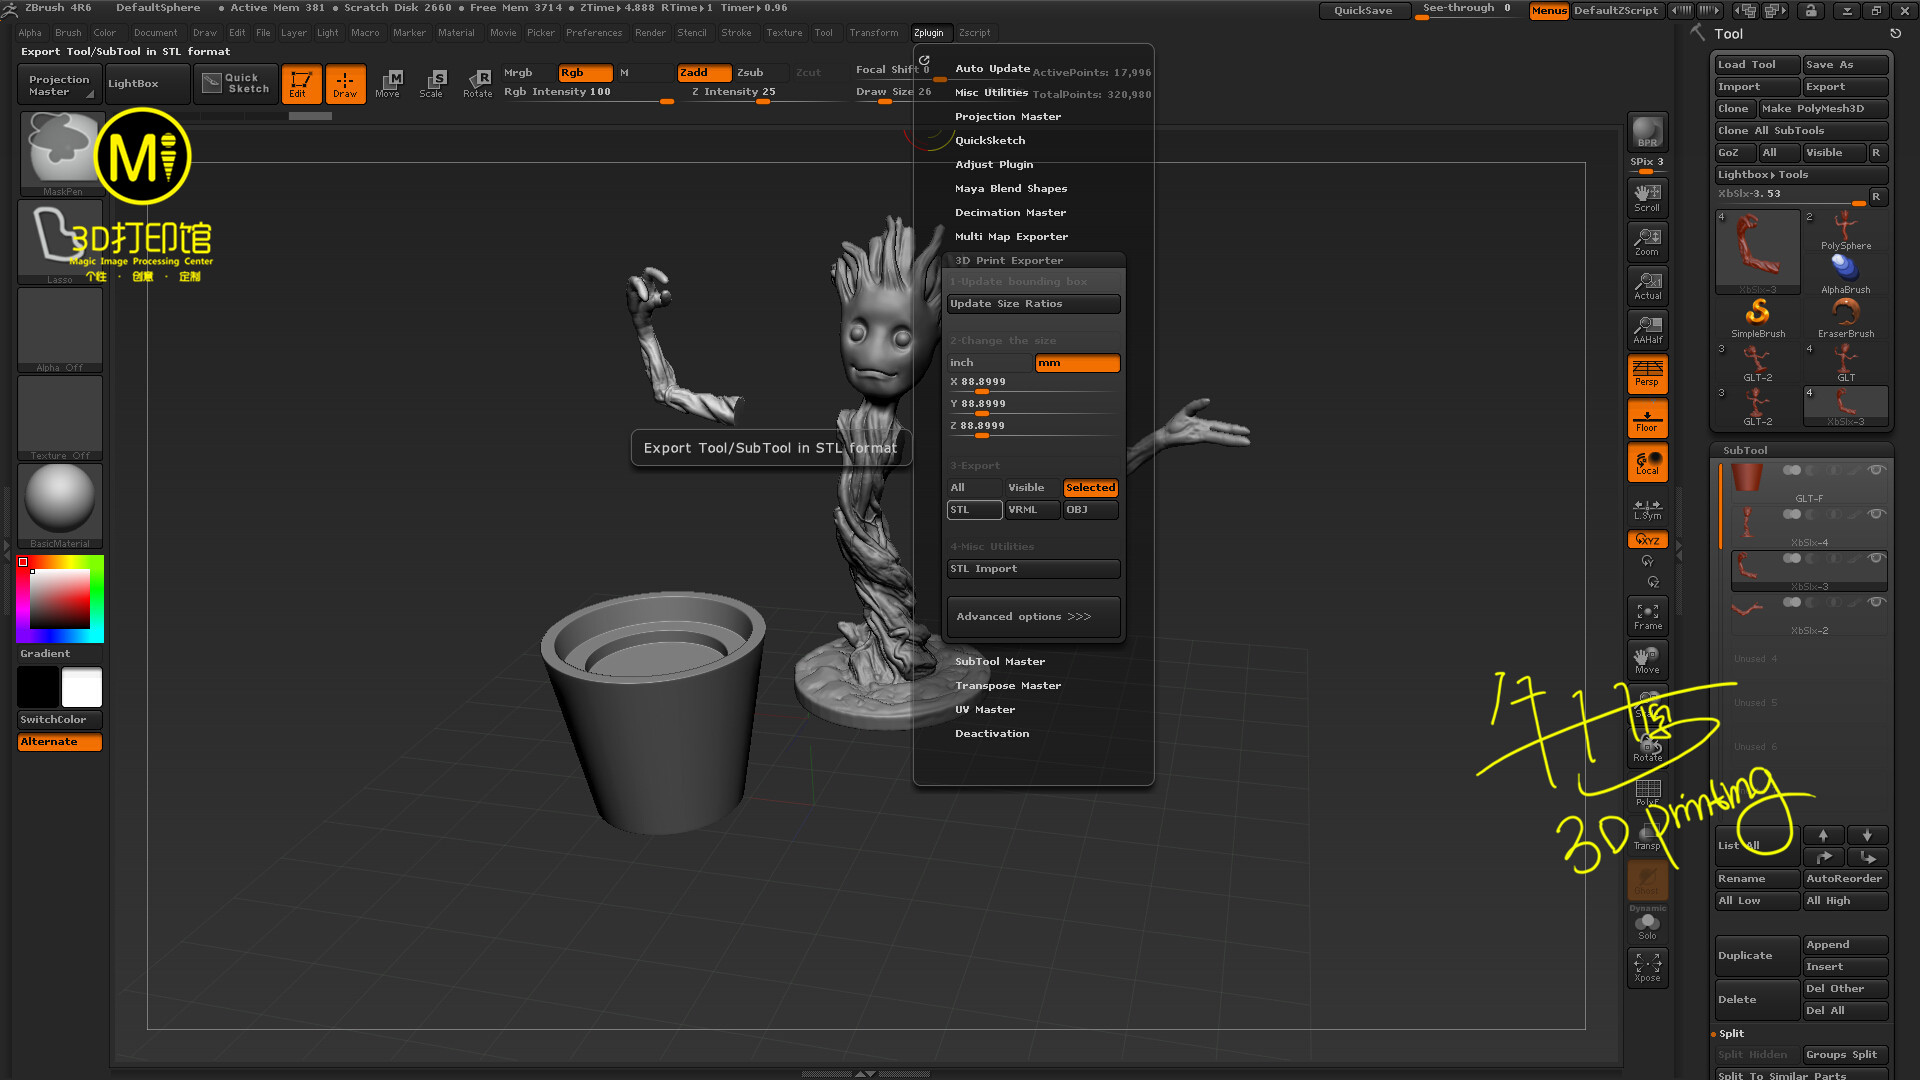Click the BPR render icon
Screen dimensions: 1920x1080
point(1647,132)
